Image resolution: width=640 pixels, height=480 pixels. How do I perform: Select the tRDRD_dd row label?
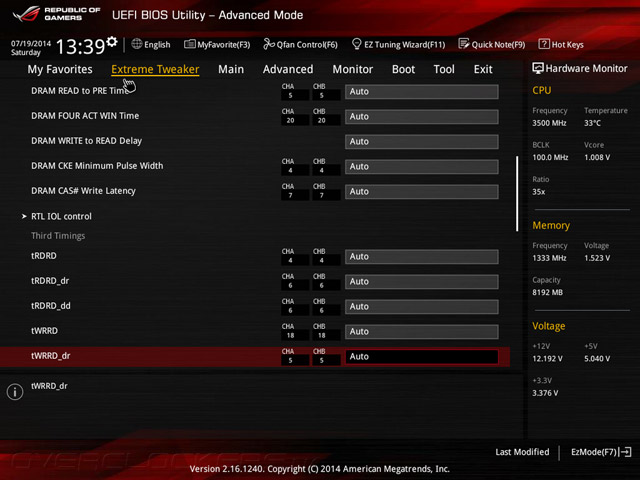tap(51, 306)
